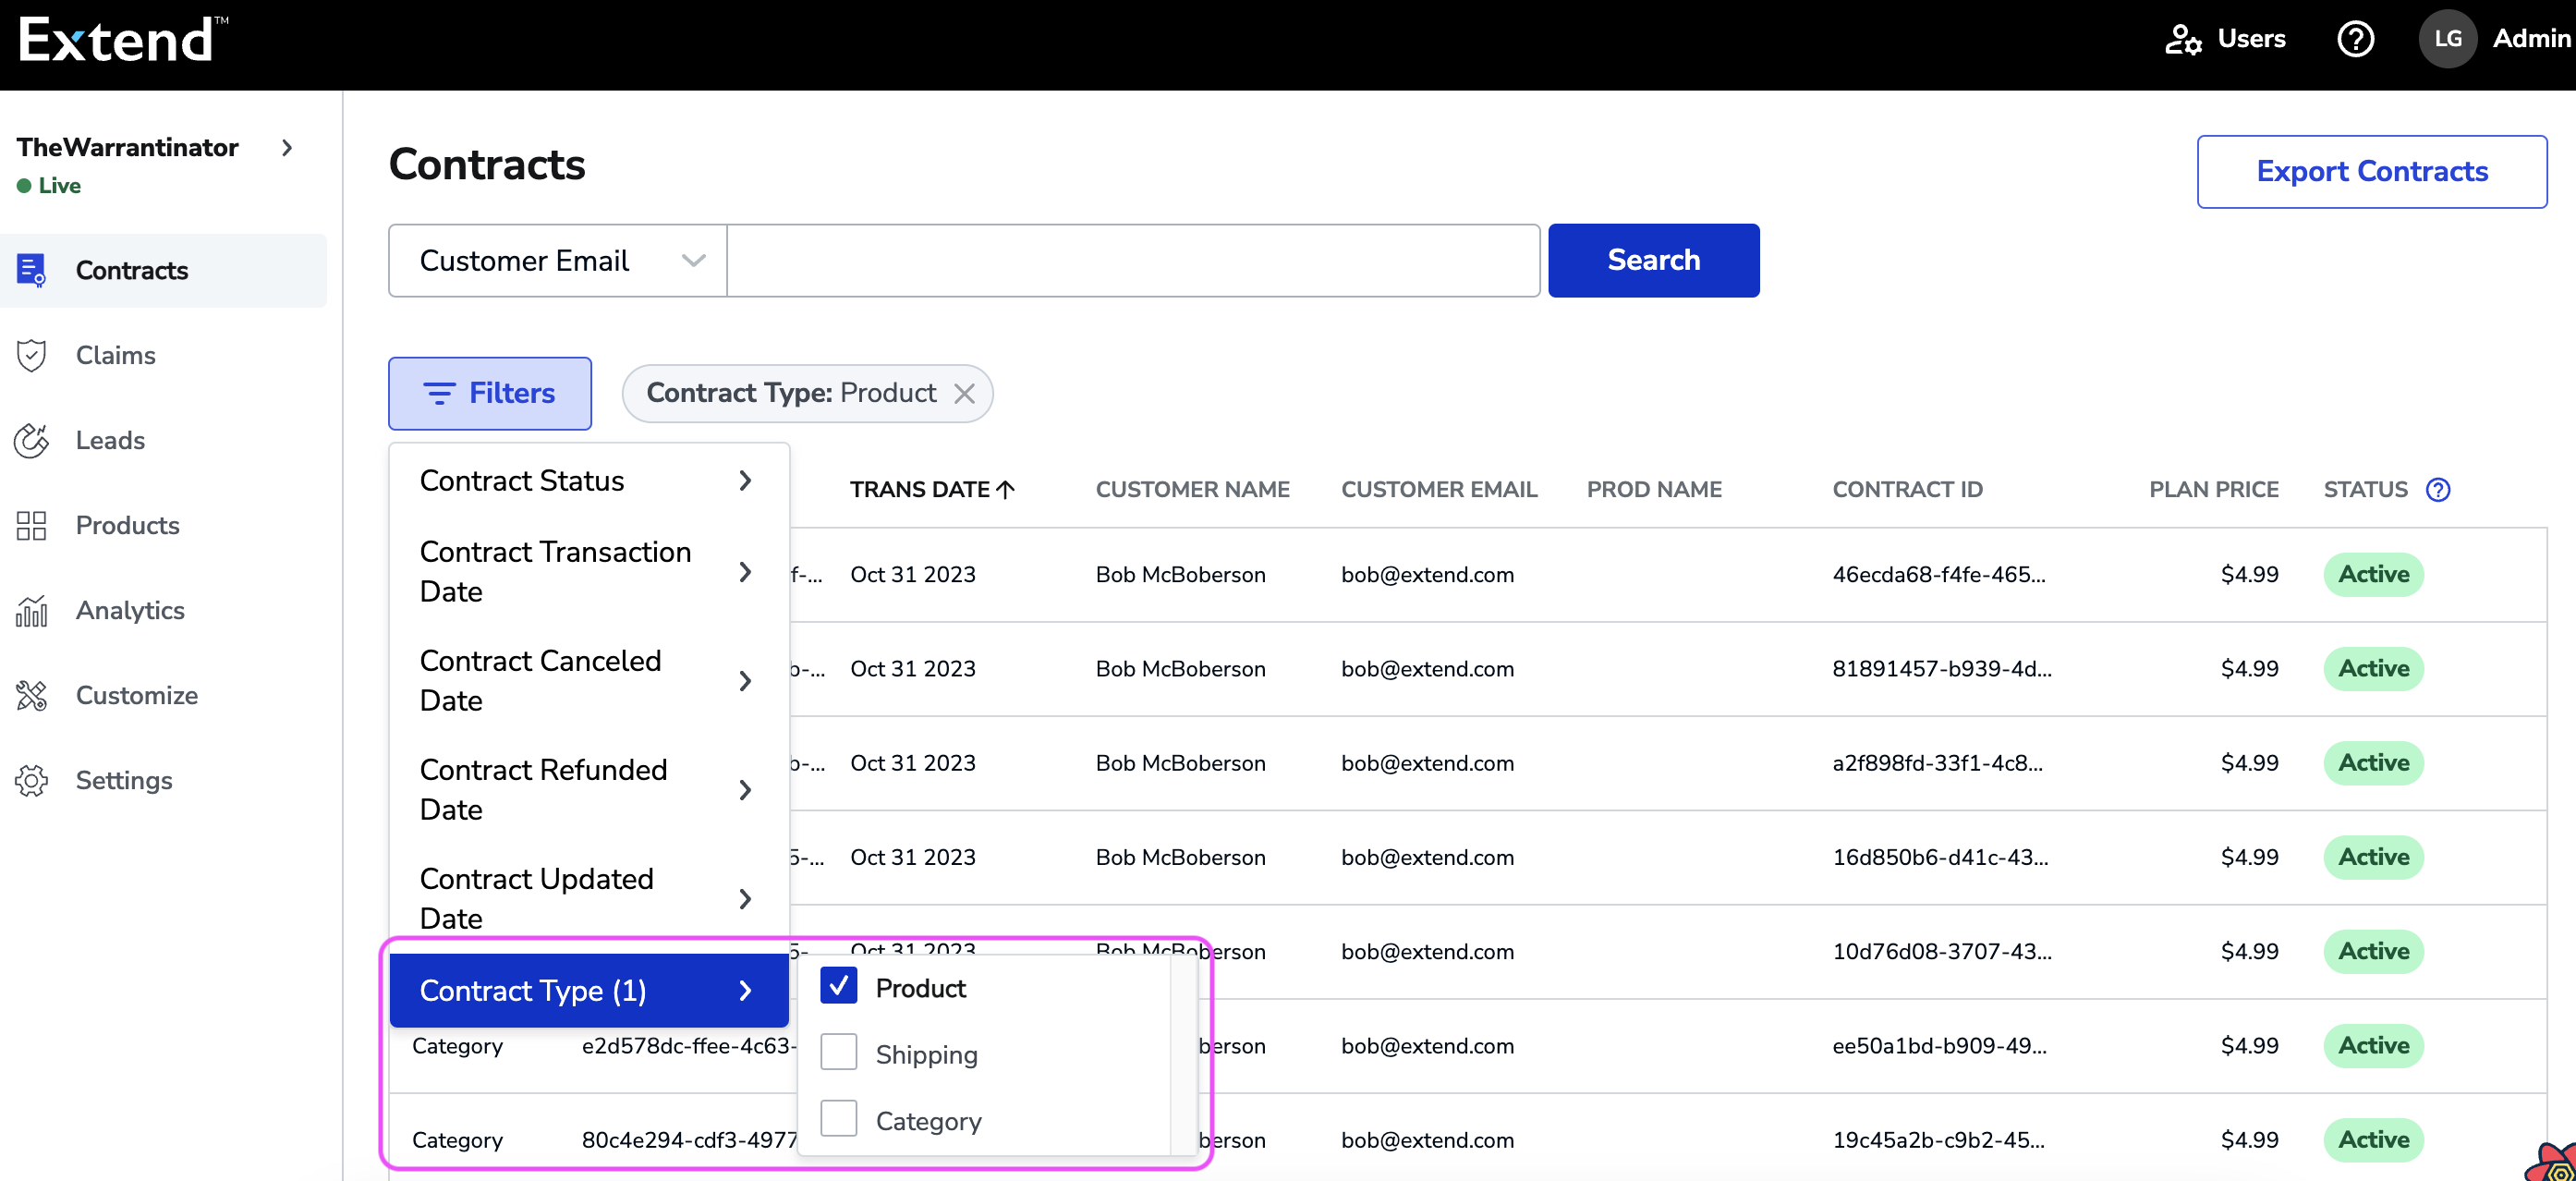Click the Export Contracts button
This screenshot has height=1181, width=2576.
pos(2371,172)
